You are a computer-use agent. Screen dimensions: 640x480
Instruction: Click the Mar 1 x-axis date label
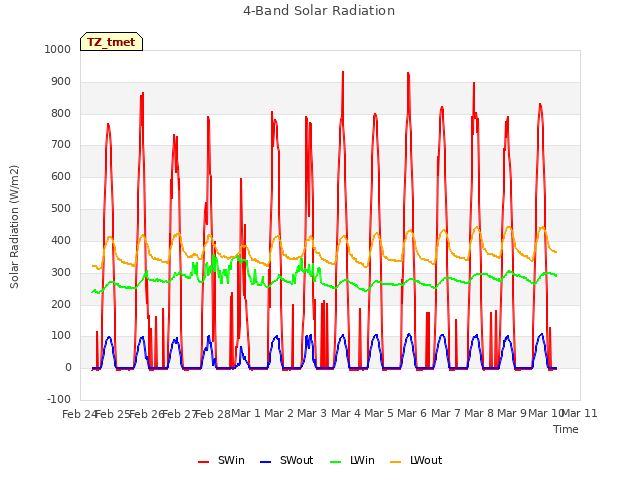[x=246, y=413]
